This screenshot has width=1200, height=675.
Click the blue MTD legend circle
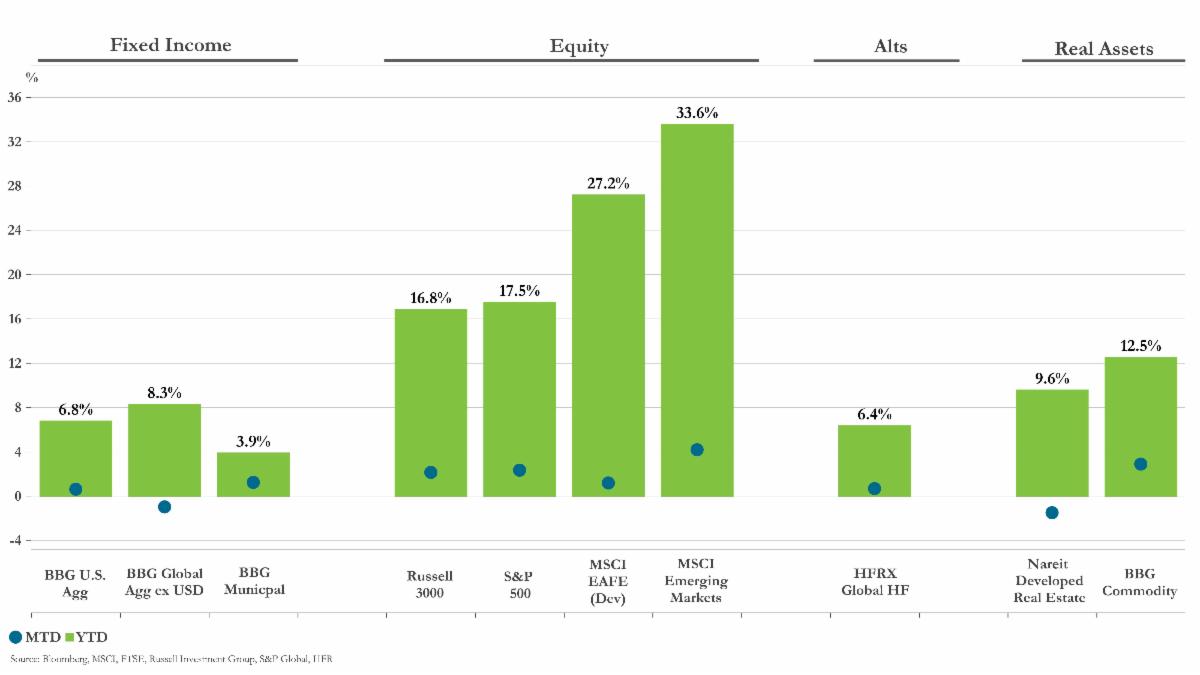pyautogui.click(x=15, y=637)
